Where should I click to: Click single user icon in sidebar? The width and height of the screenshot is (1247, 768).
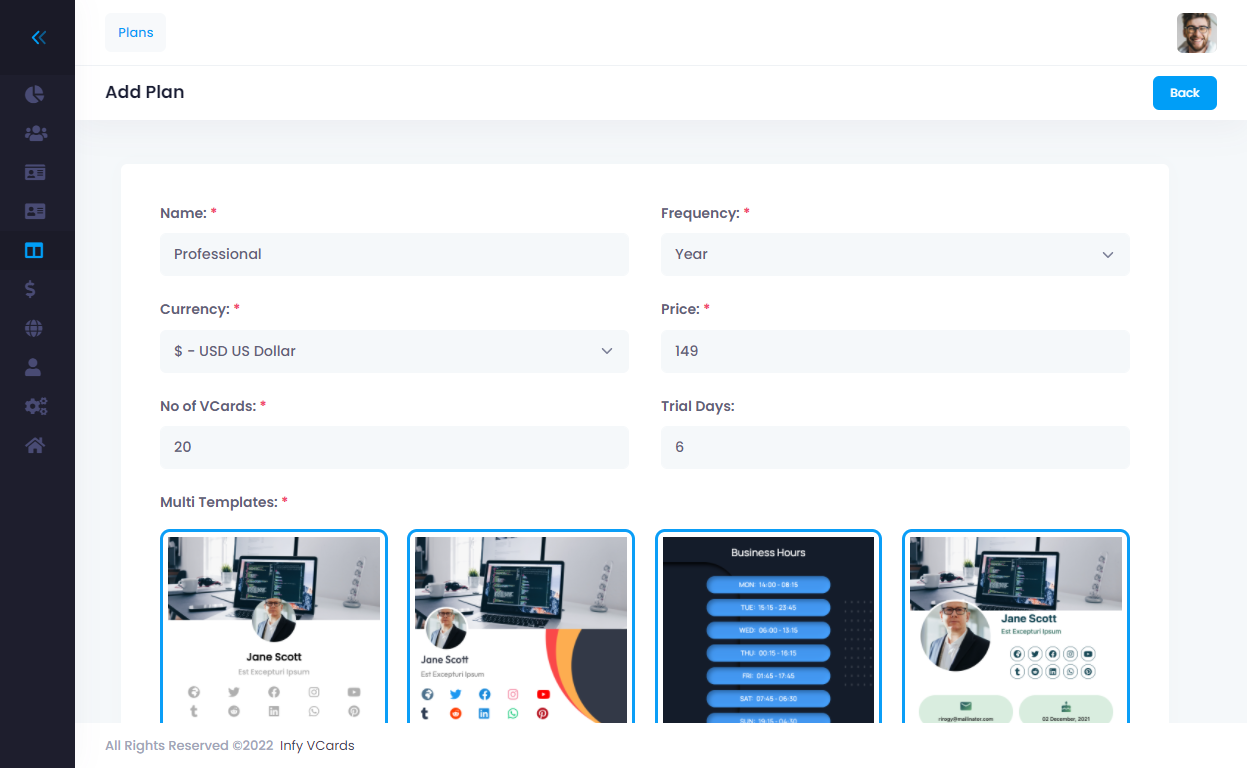[x=33, y=367]
